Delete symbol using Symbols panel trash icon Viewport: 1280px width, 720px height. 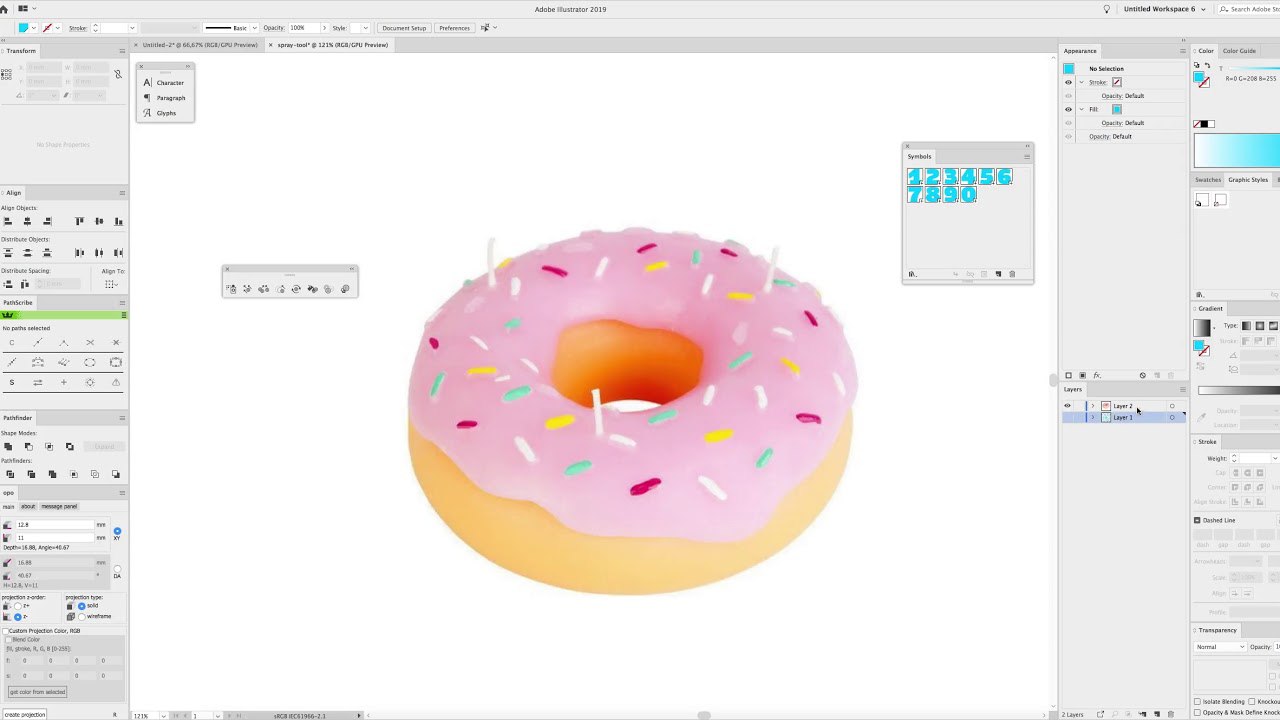1012,274
